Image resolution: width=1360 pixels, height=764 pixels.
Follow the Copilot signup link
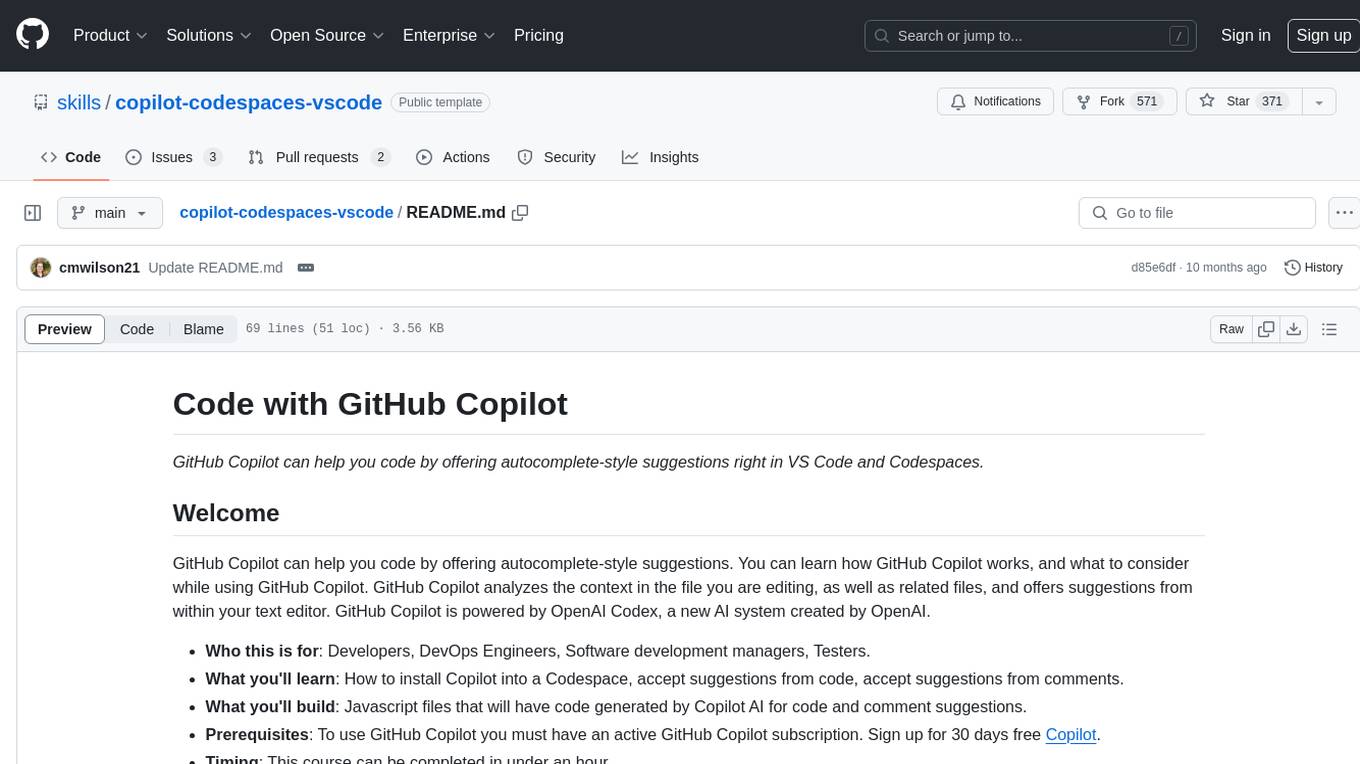pyautogui.click(x=1071, y=734)
